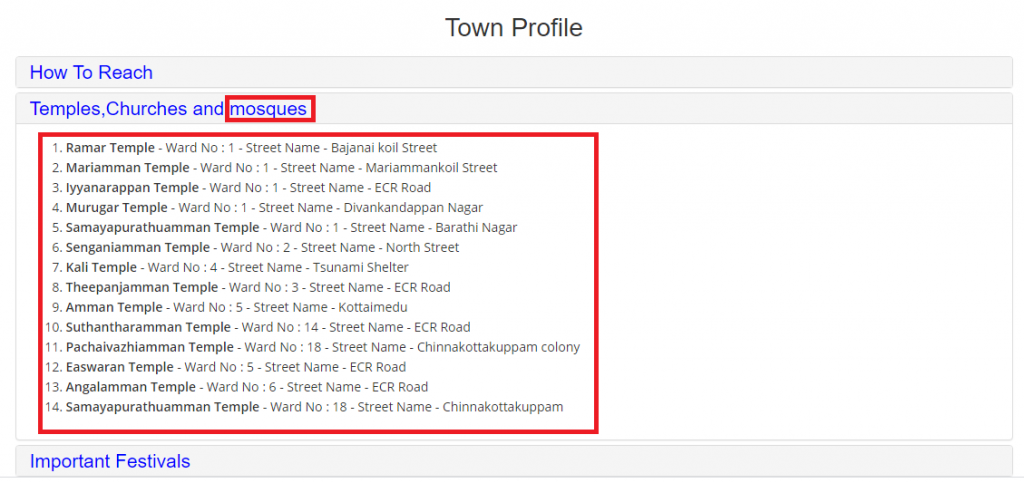Select the Mariamman Temple list item
Screen dimensions: 1024x483
click(281, 168)
